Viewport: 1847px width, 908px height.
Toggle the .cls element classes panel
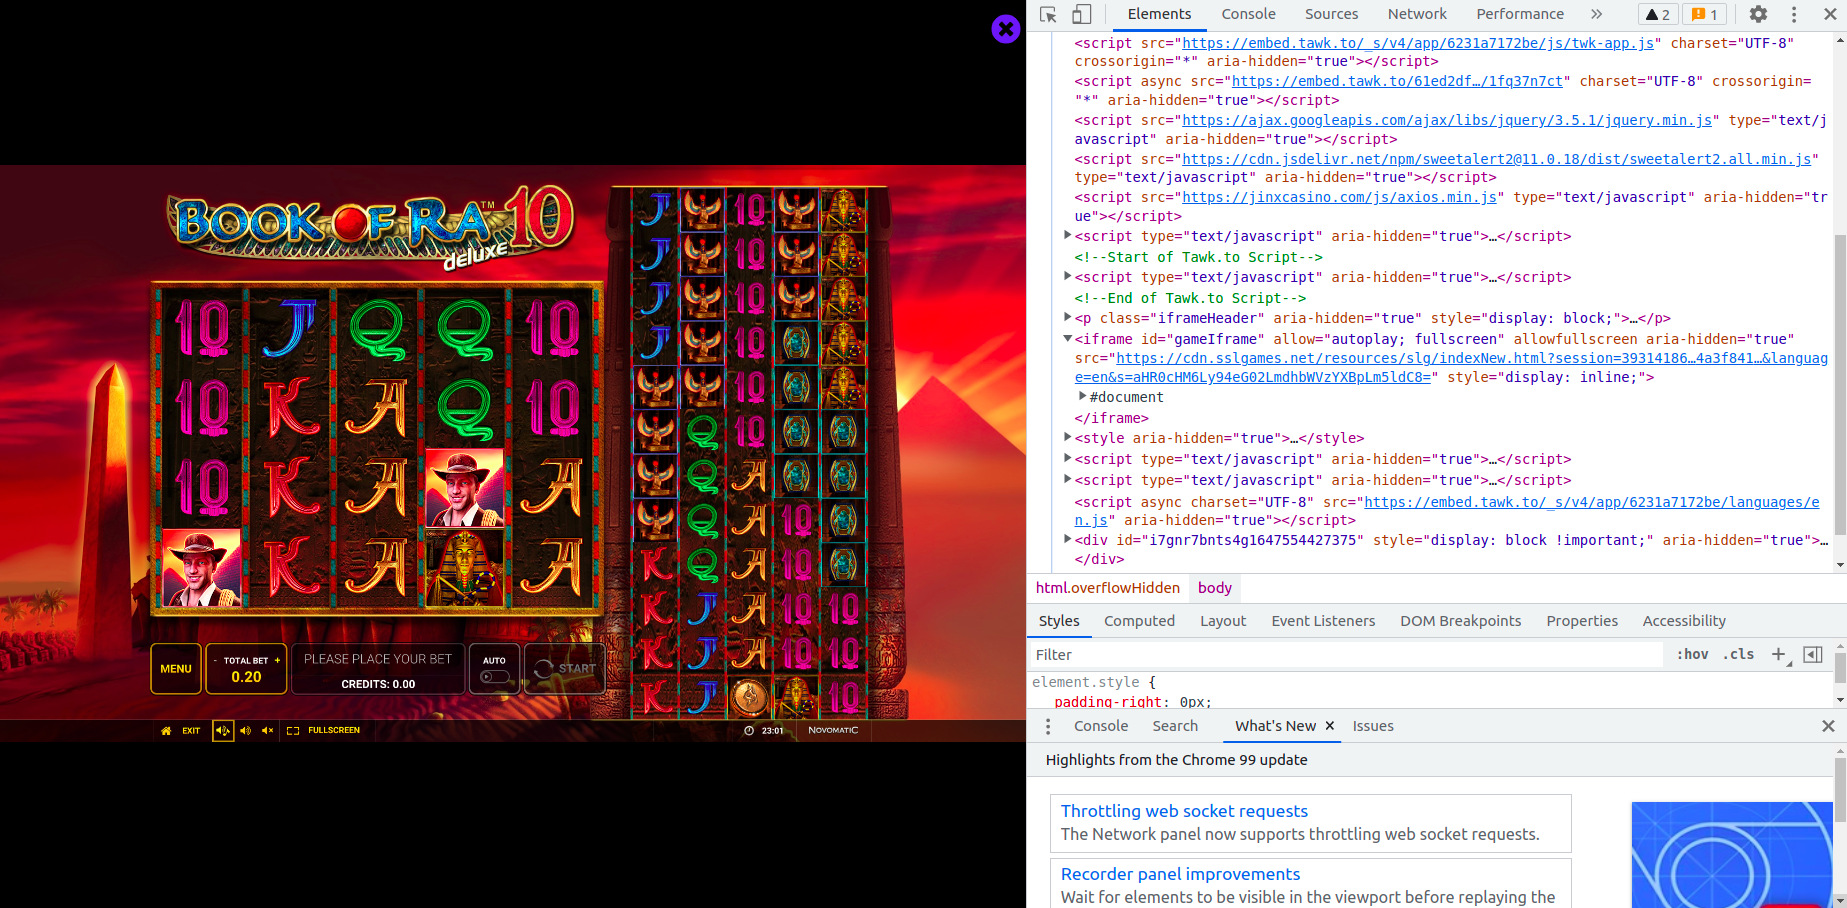pyautogui.click(x=1738, y=654)
